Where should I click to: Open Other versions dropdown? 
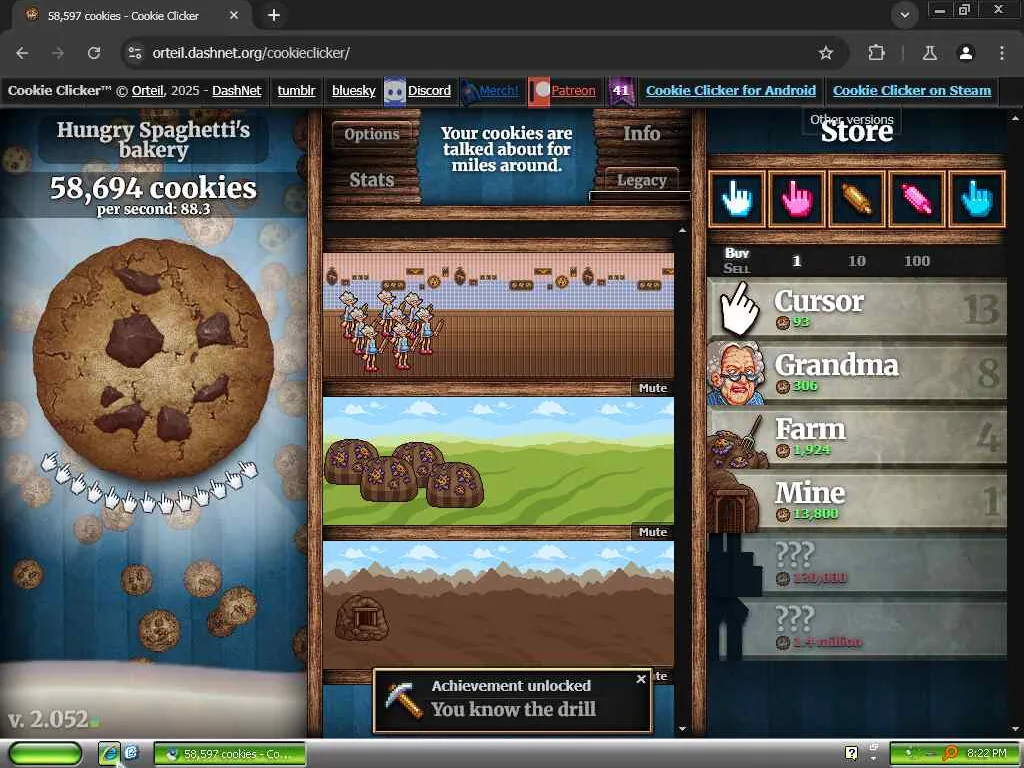coord(852,120)
